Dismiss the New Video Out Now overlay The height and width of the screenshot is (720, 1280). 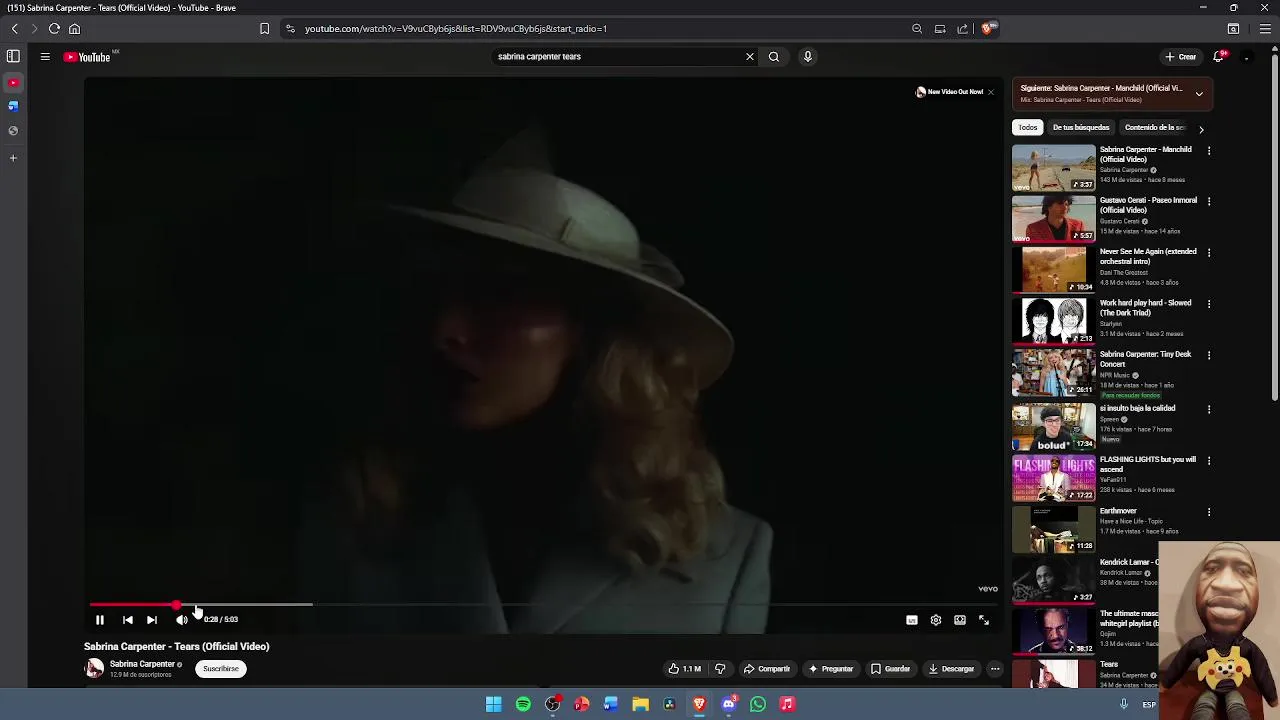pos(990,92)
